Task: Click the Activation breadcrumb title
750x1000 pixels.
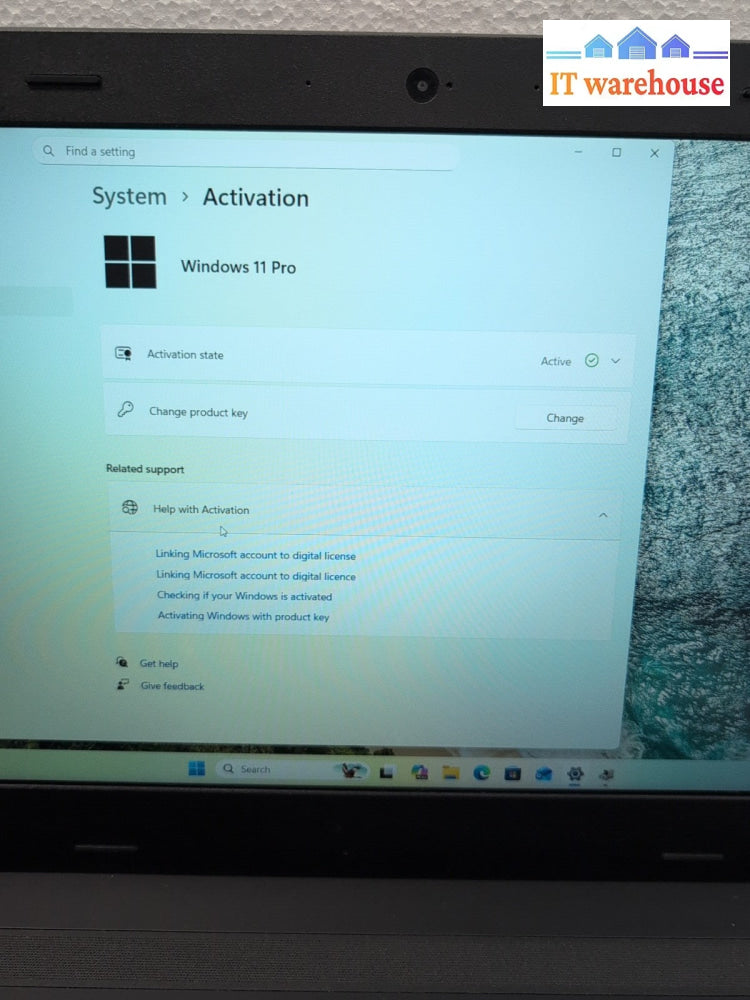Action: coord(256,198)
